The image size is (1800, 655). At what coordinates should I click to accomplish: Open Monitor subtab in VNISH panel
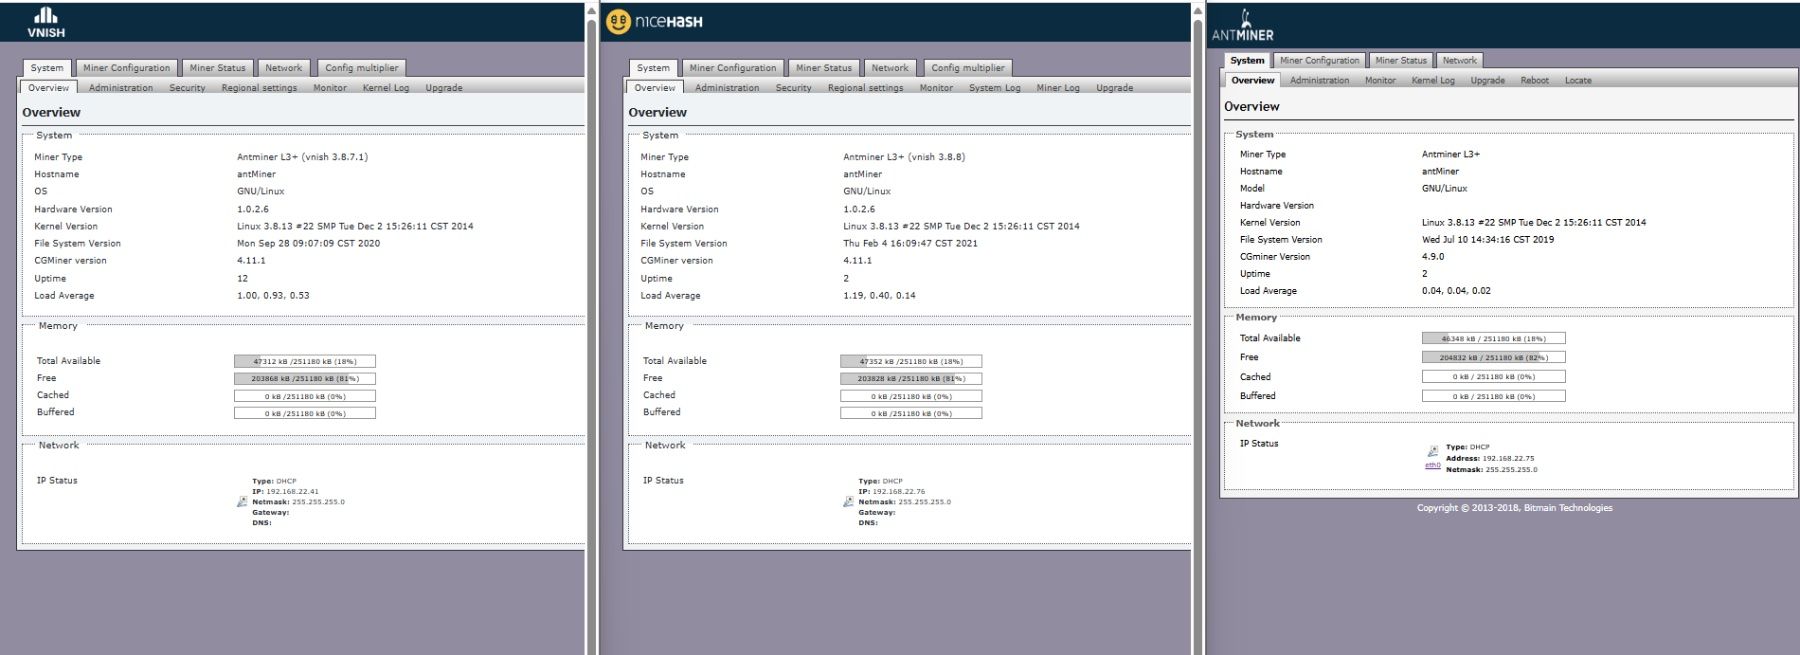coord(330,88)
